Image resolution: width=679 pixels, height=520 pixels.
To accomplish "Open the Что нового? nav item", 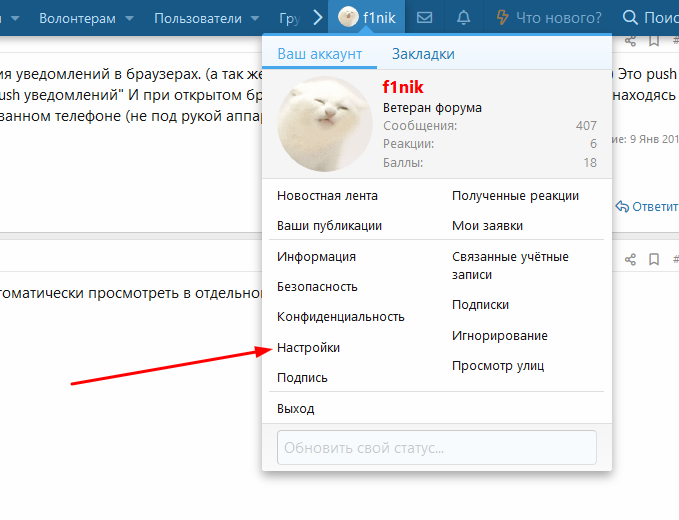I will coord(559,18).
